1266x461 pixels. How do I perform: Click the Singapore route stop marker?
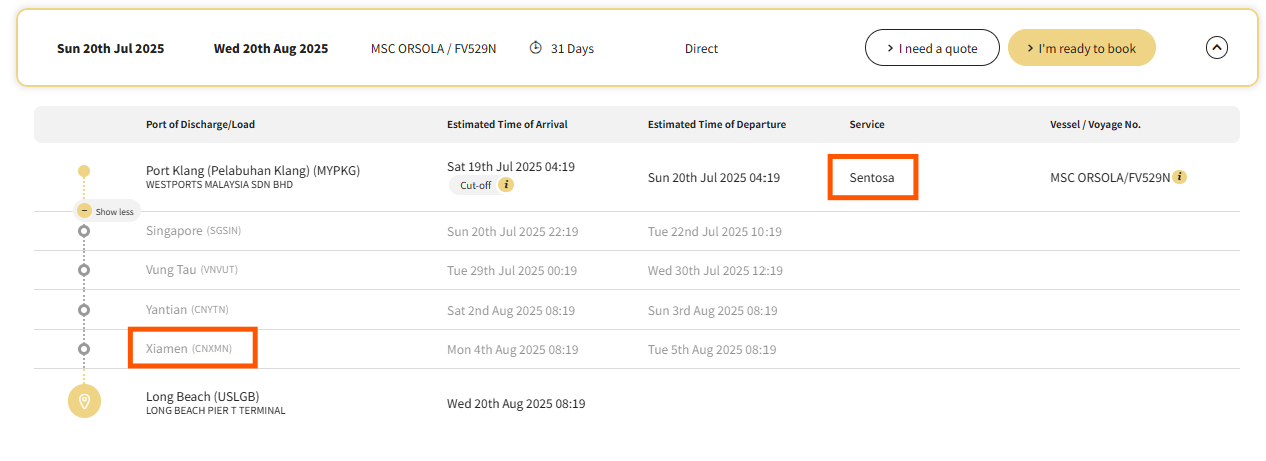tap(84, 231)
